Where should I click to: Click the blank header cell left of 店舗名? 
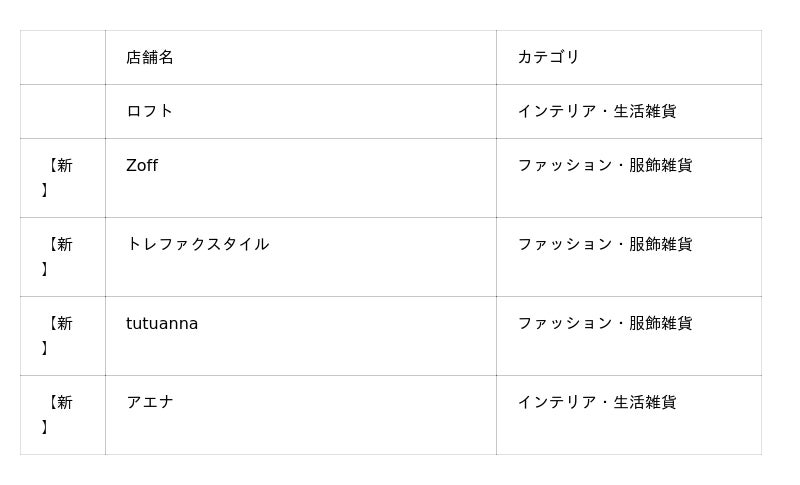[62, 57]
